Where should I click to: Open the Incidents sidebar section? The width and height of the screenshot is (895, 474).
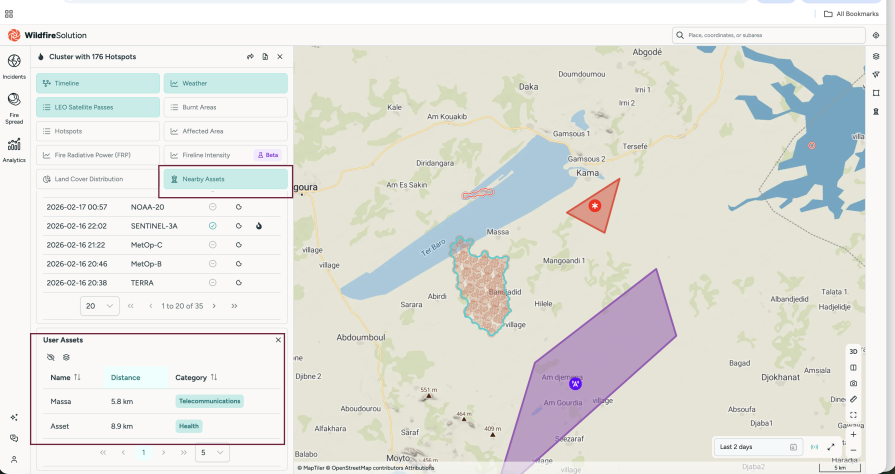(14, 65)
